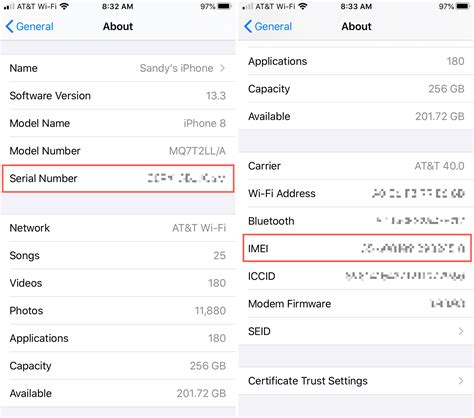Go back to General on left screen
Viewport: 474px width, 418px height.
[29, 26]
